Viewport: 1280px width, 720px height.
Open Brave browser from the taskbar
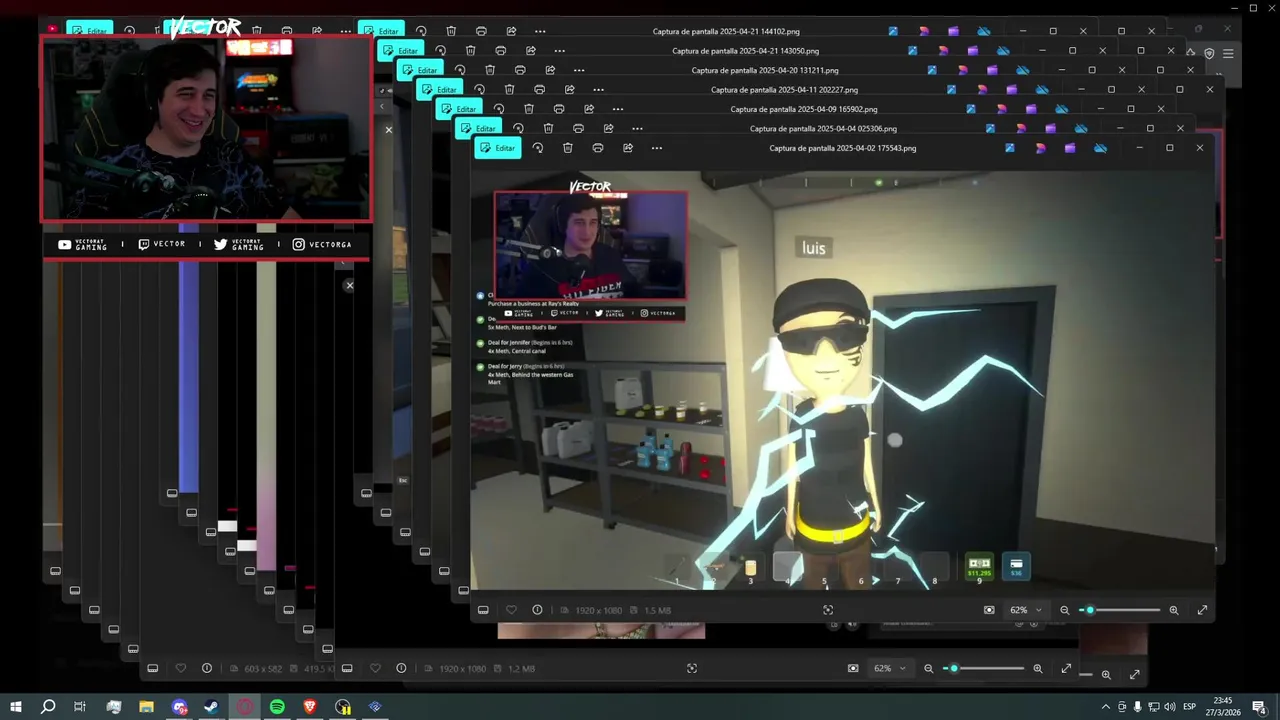tap(310, 707)
